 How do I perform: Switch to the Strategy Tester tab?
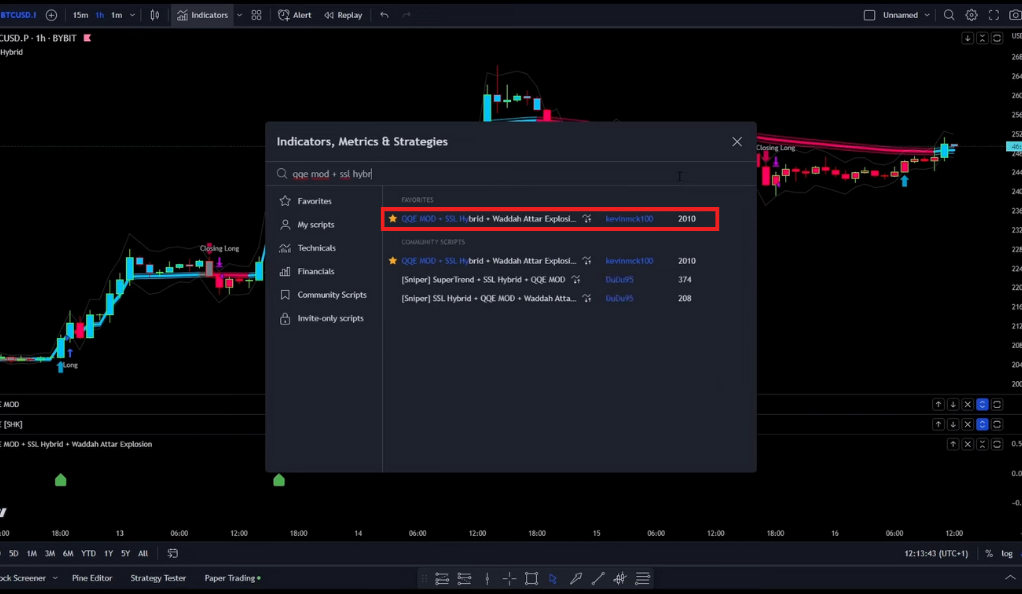point(158,578)
